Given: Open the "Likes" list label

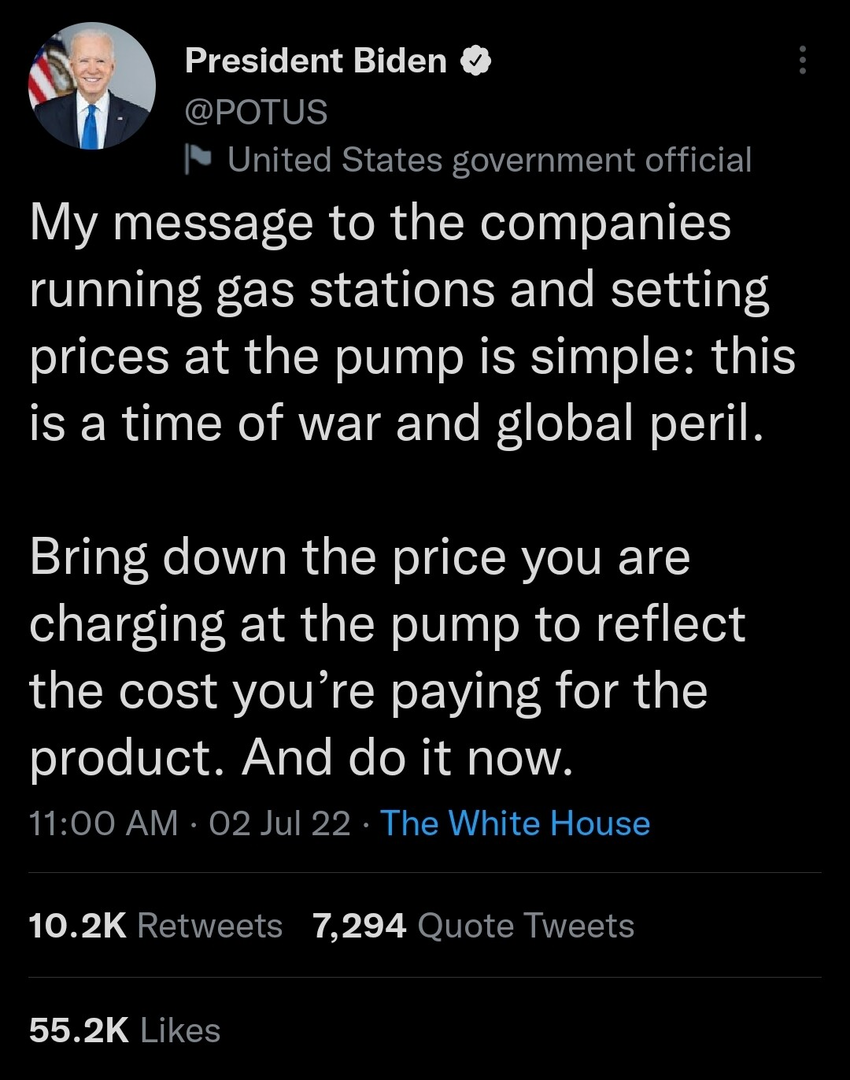Looking at the screenshot, I should click(180, 1030).
